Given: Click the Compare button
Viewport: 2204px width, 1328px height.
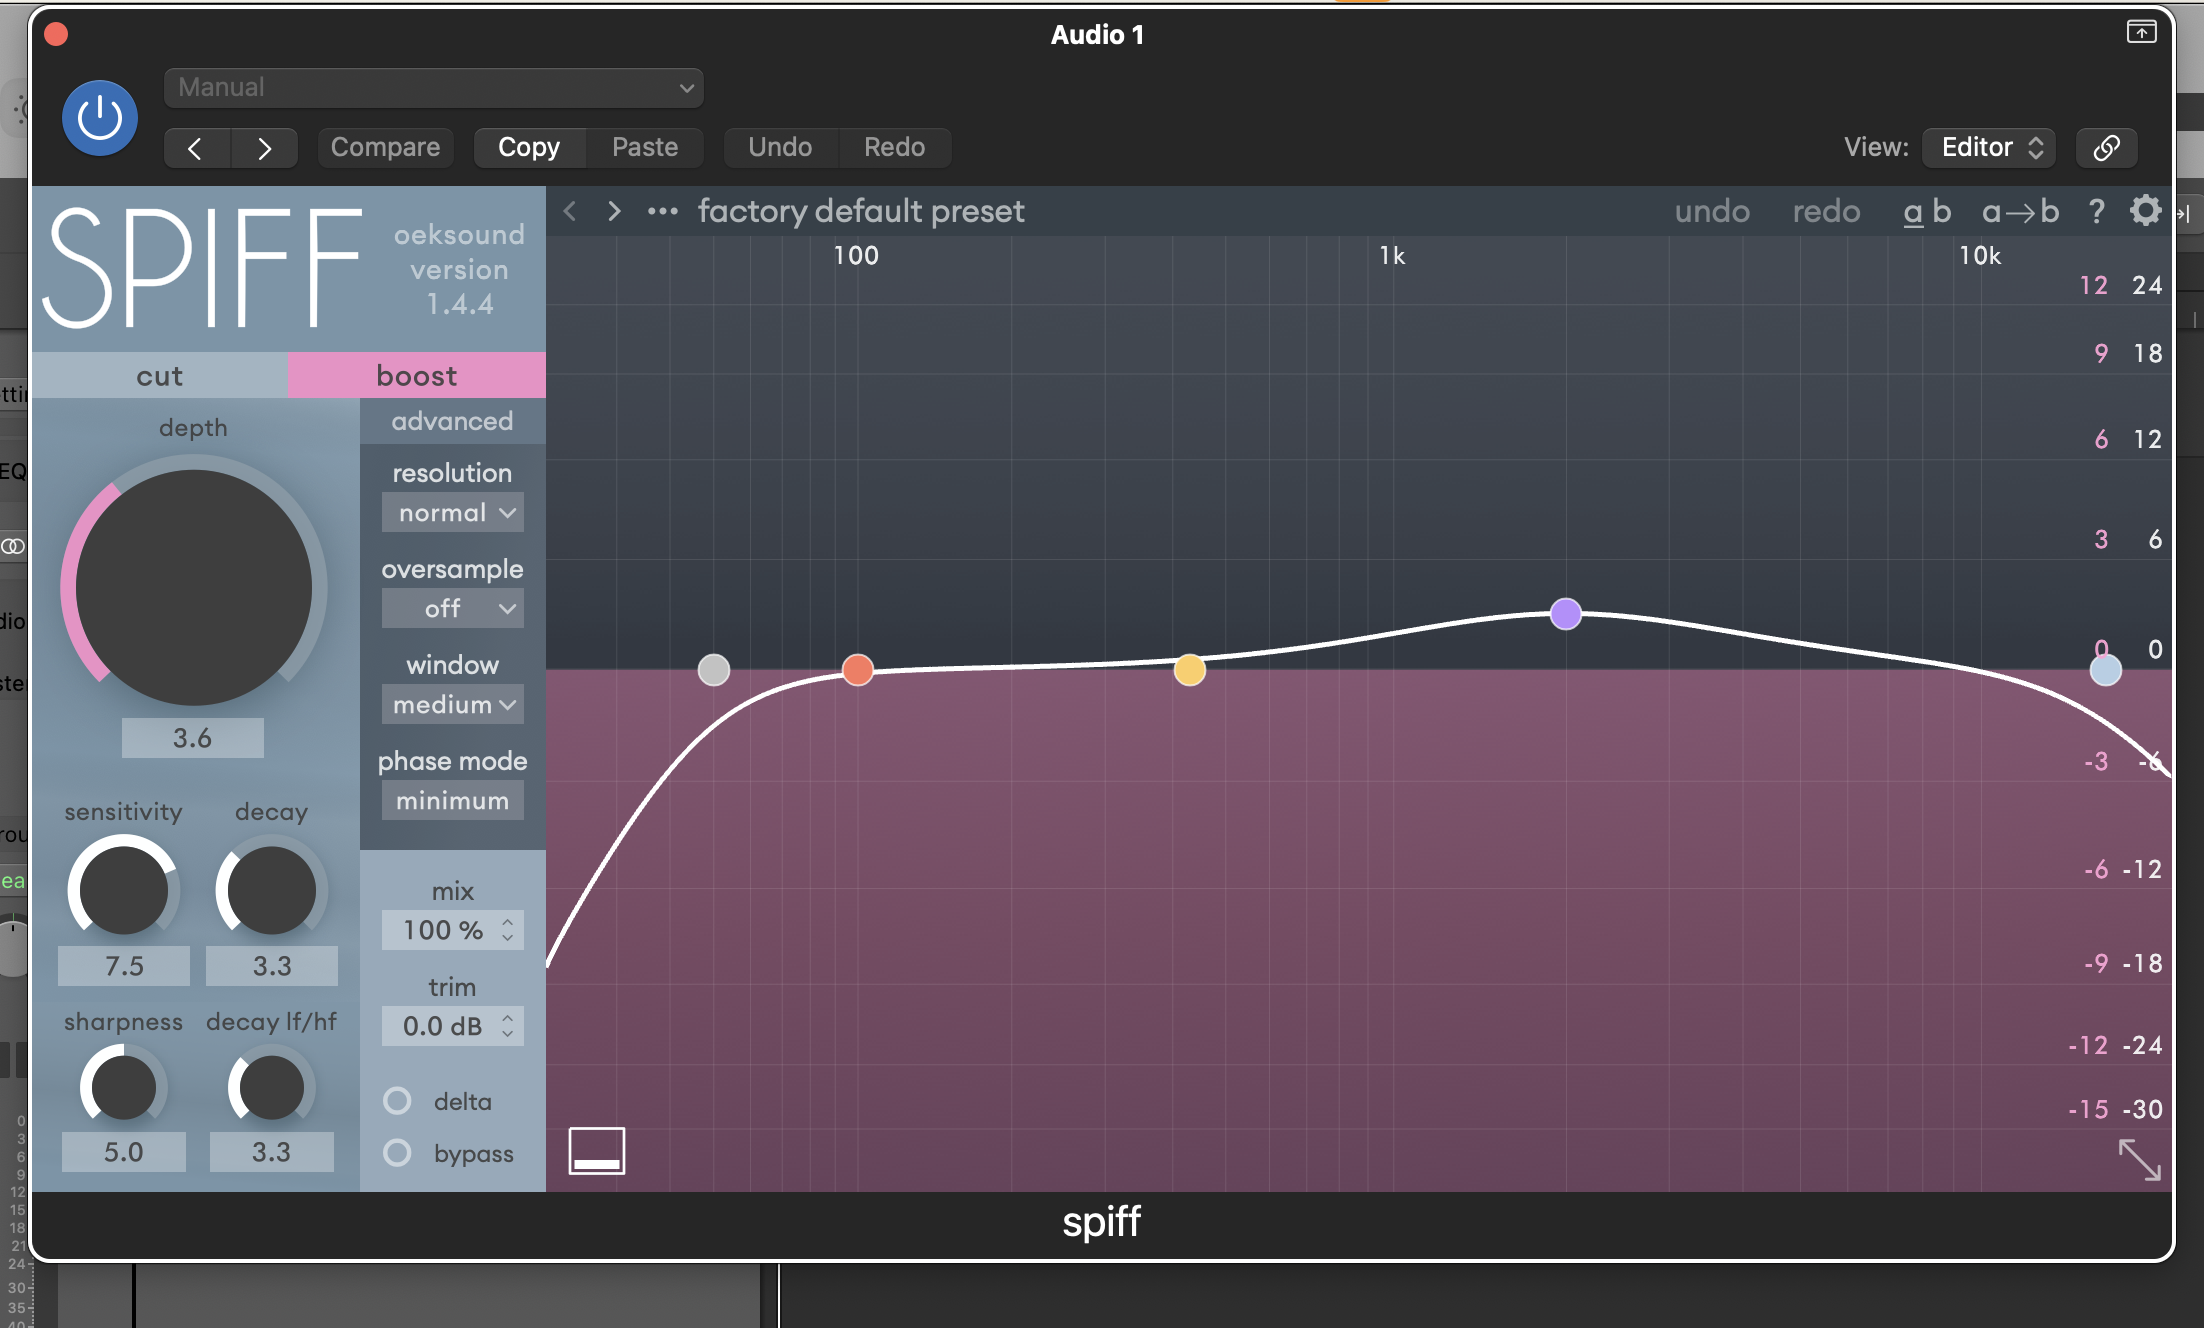Looking at the screenshot, I should click(x=385, y=148).
